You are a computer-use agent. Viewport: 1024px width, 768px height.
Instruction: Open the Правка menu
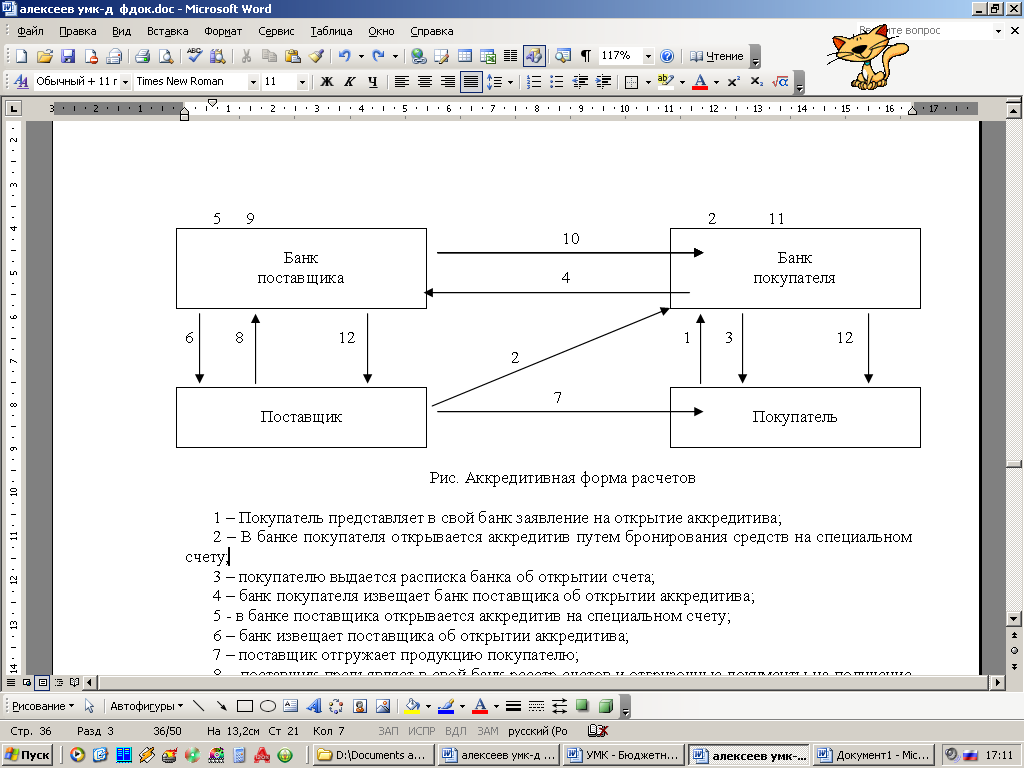tap(78, 31)
